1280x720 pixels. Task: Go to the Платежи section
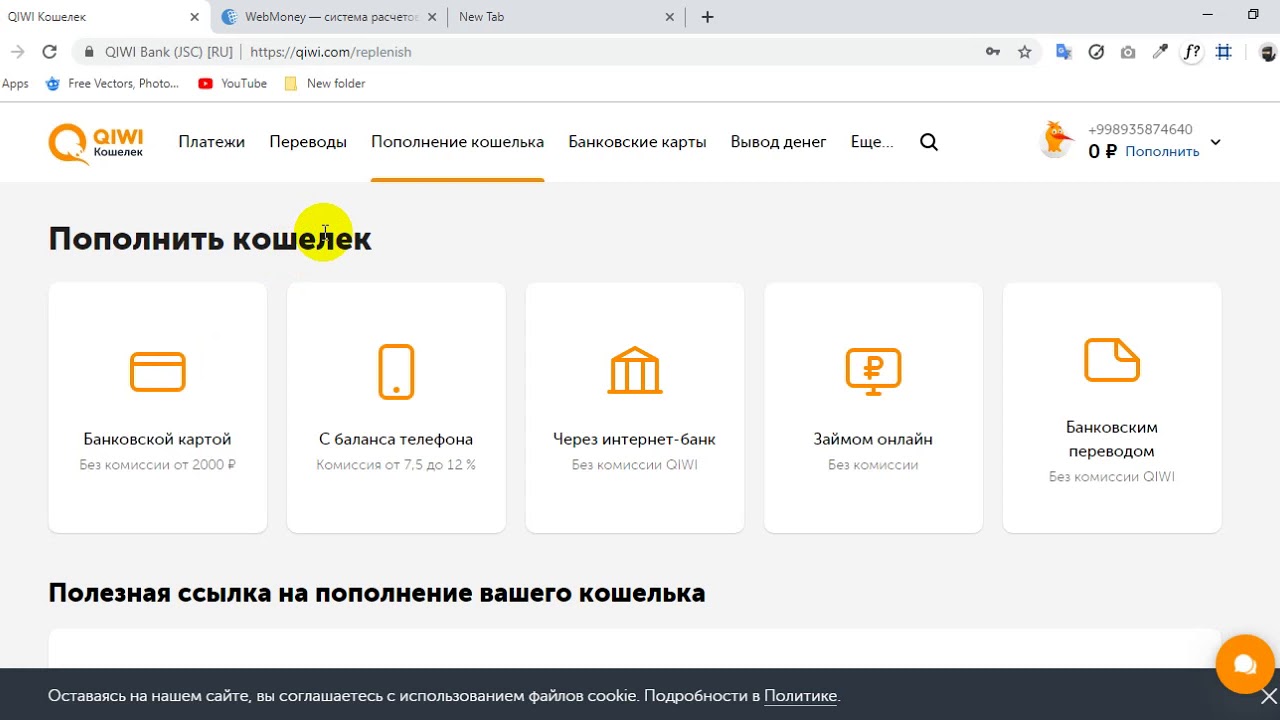212,142
